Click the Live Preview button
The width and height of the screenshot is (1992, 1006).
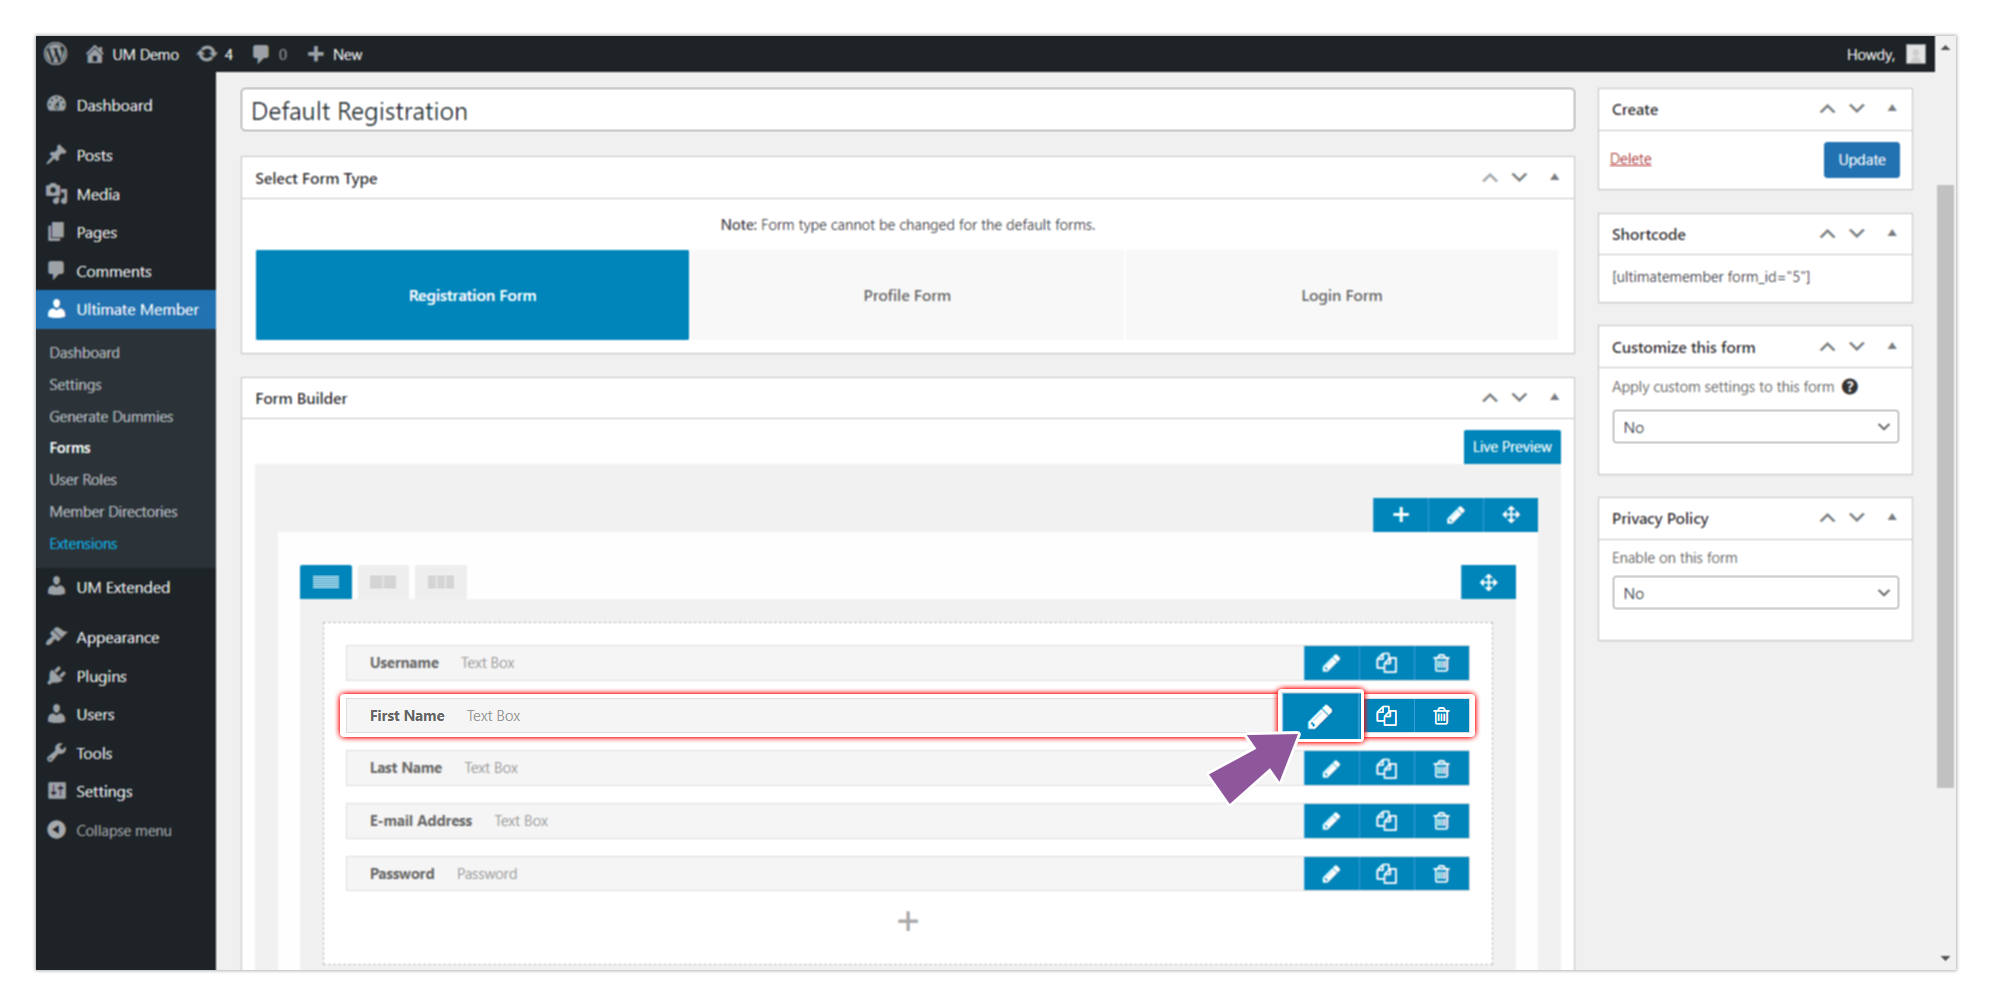pos(1512,447)
